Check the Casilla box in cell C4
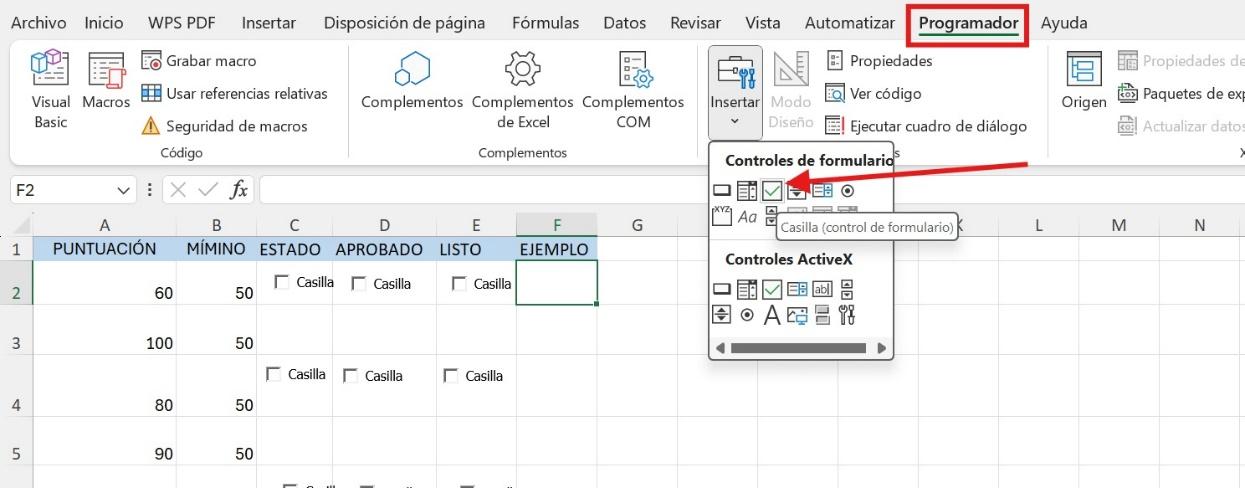The image size is (1245, 488). (x=273, y=375)
